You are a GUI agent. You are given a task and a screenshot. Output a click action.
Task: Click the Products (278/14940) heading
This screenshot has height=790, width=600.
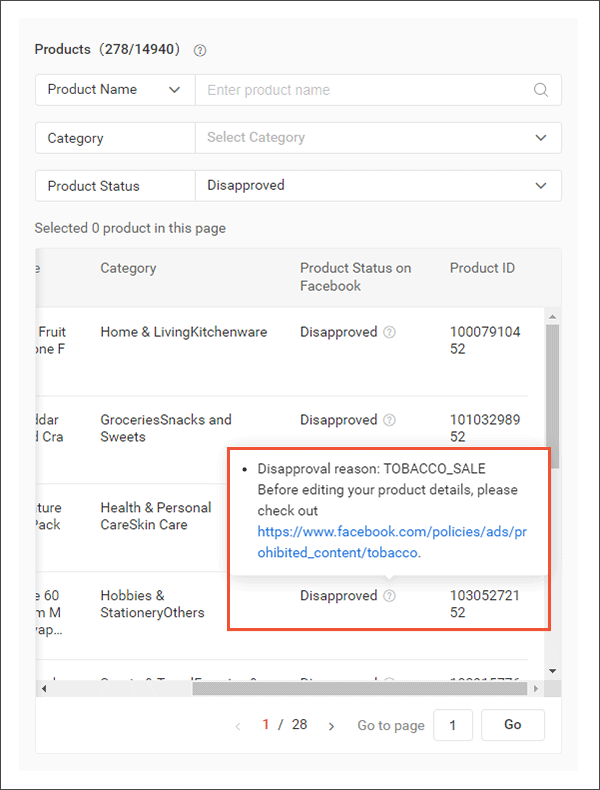[107, 49]
